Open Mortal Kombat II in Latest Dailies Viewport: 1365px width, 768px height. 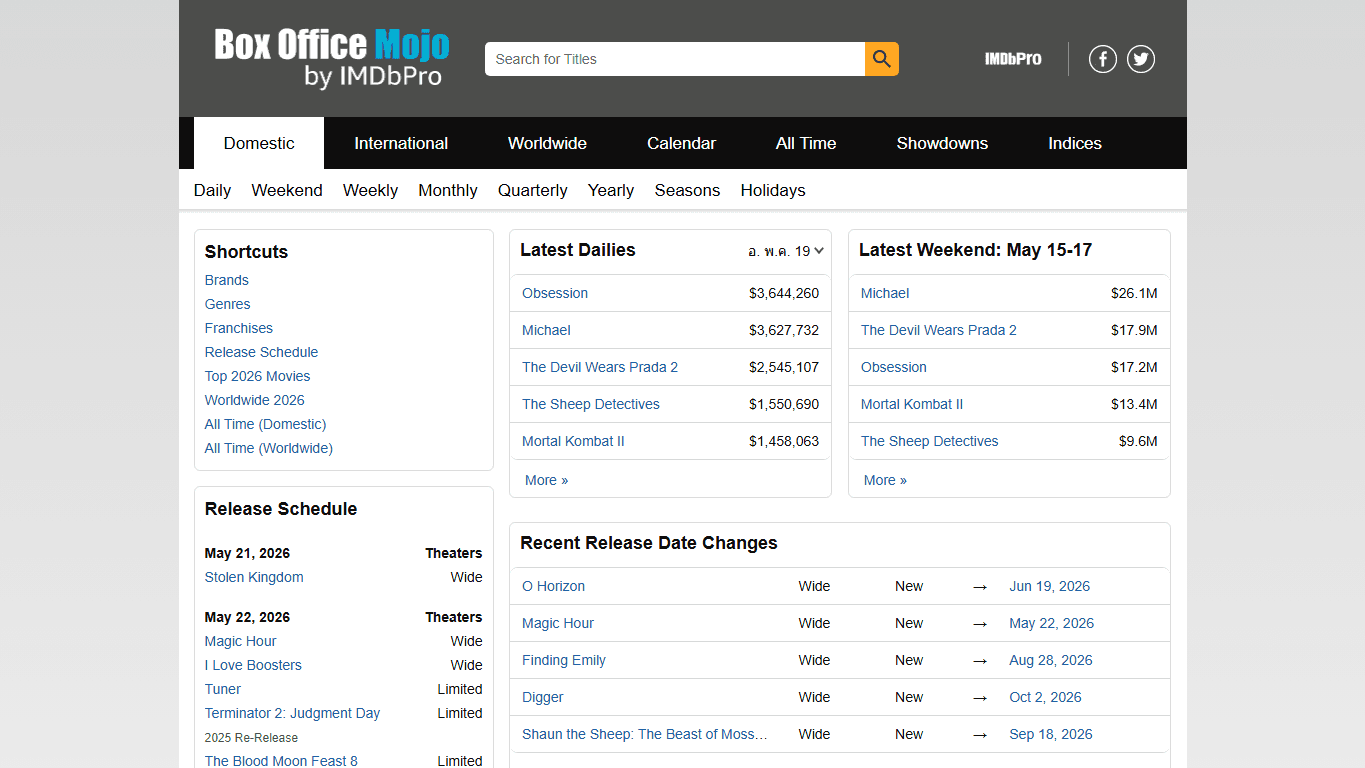(x=573, y=441)
